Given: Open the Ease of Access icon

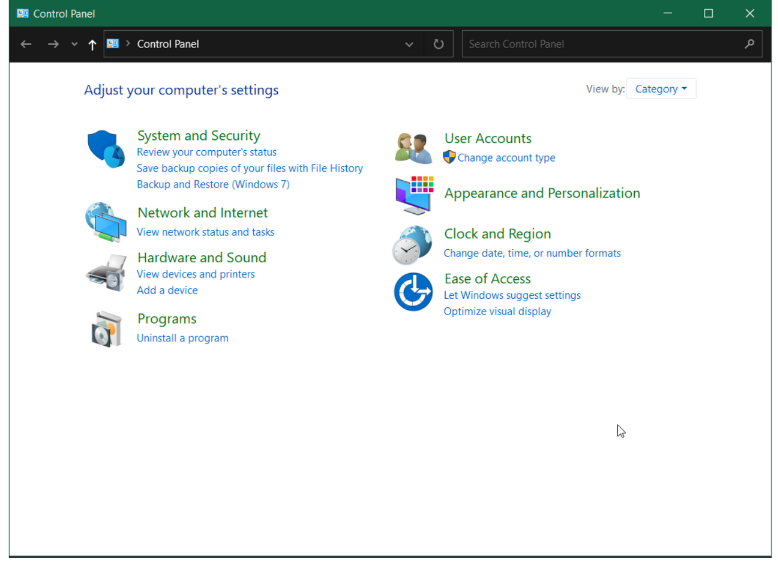Looking at the screenshot, I should pyautogui.click(x=413, y=292).
